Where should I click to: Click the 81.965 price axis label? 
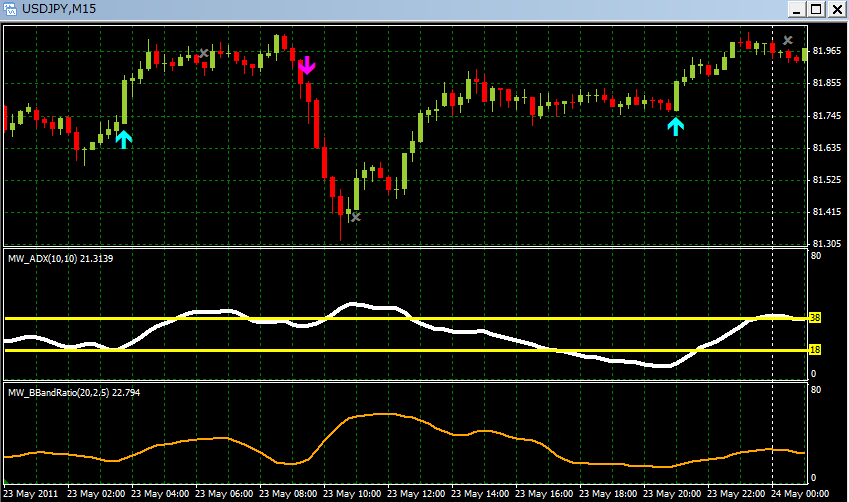pyautogui.click(x=826, y=51)
